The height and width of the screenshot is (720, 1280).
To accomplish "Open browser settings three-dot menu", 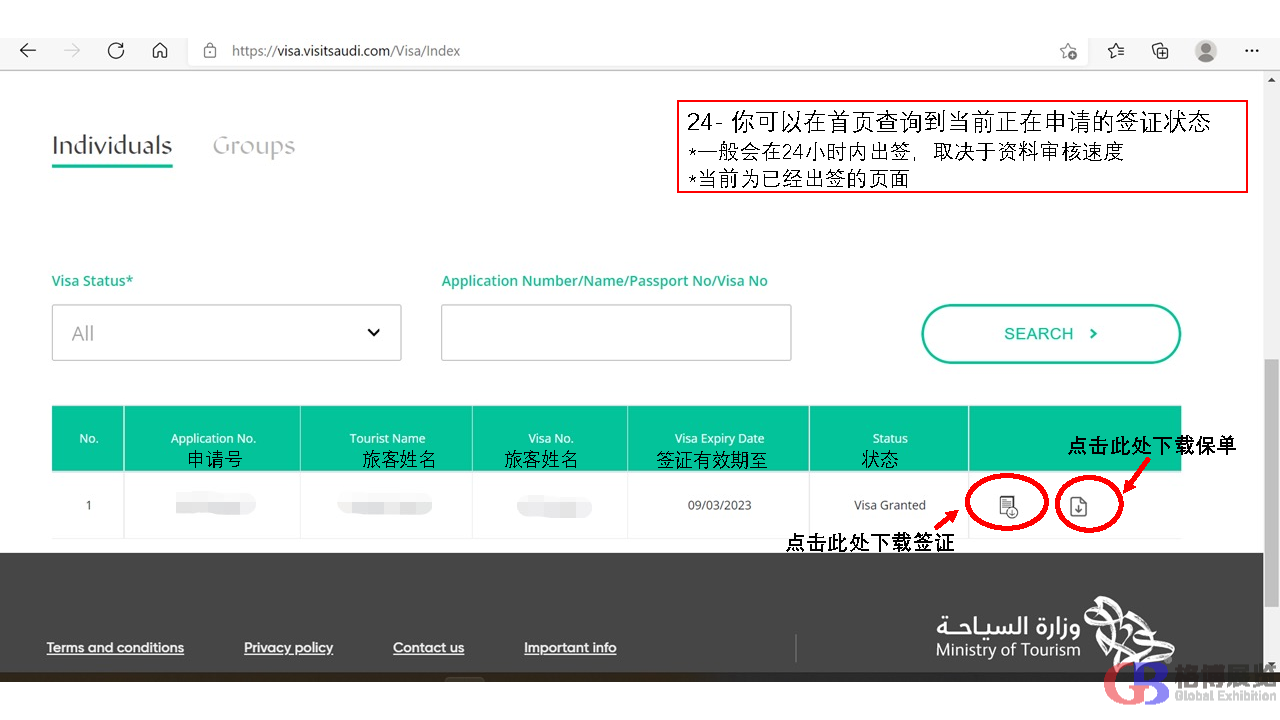I will (x=1252, y=51).
